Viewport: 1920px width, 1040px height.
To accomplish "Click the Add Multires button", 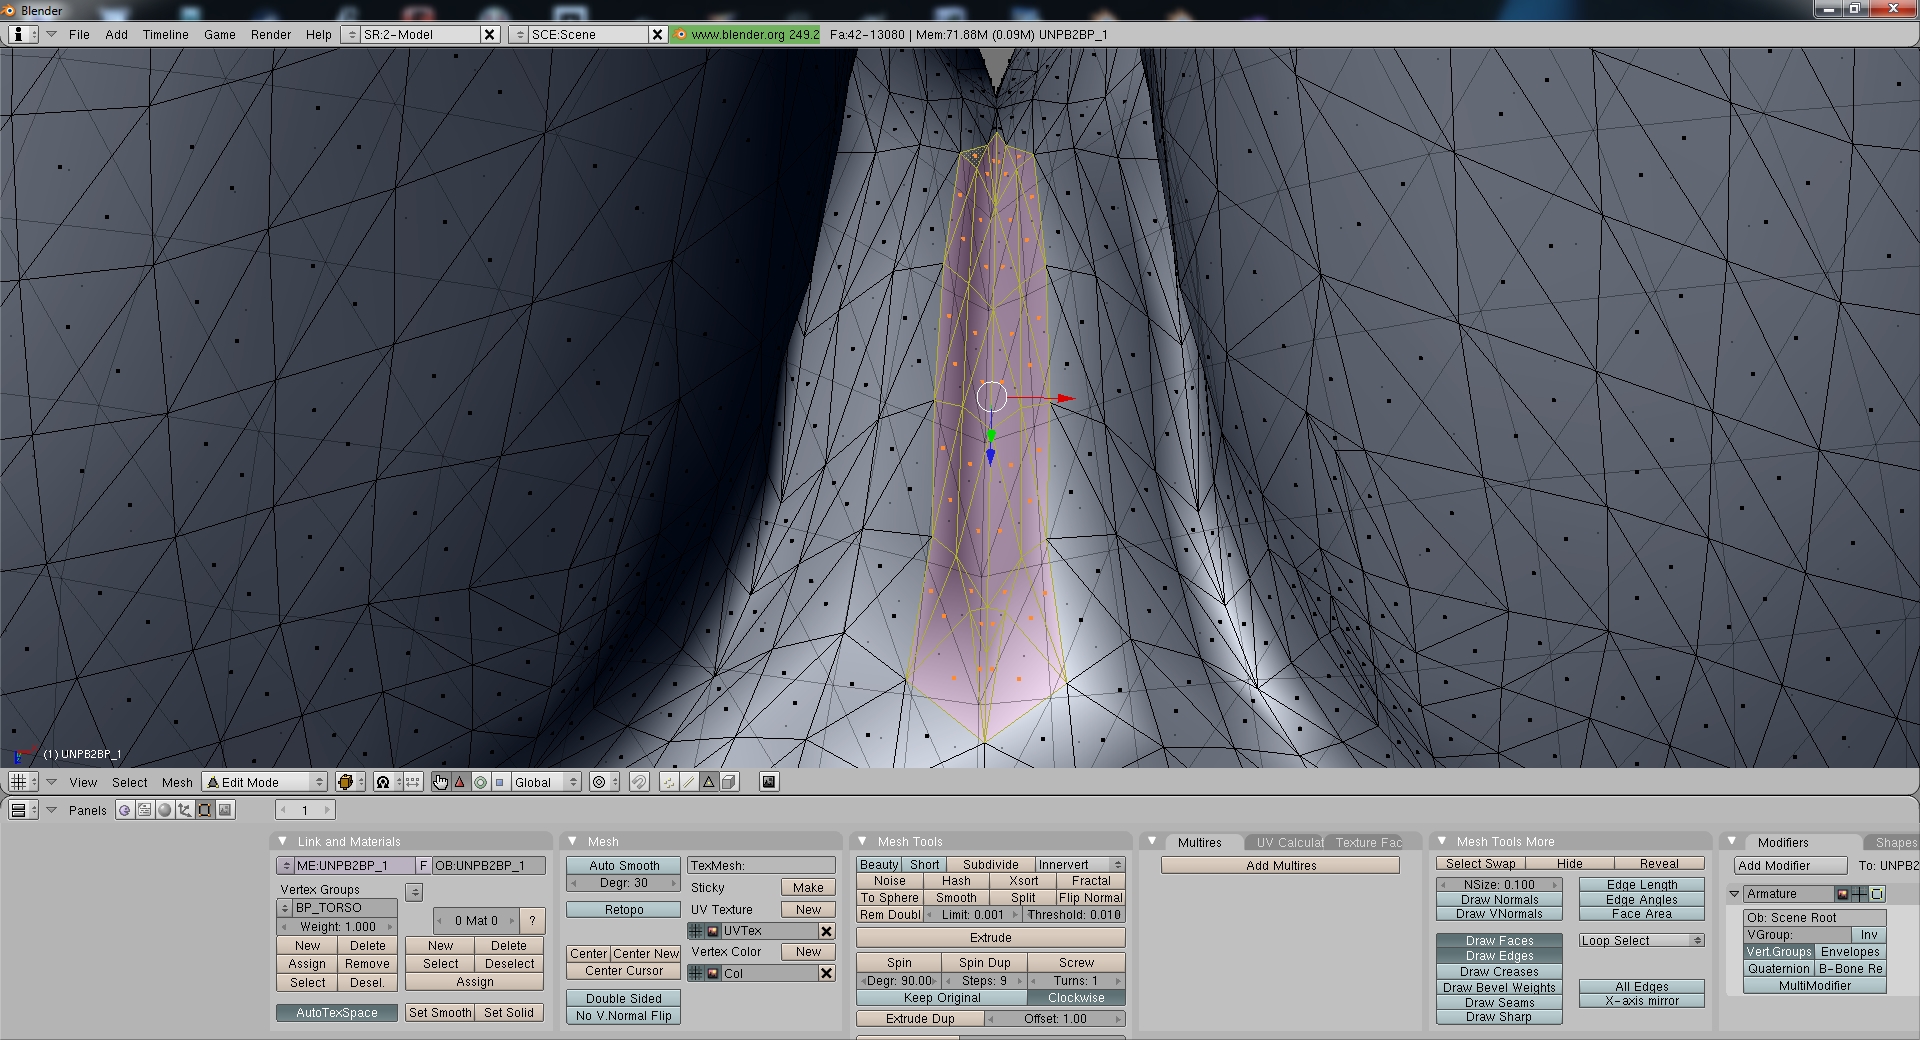I will click(x=1281, y=865).
